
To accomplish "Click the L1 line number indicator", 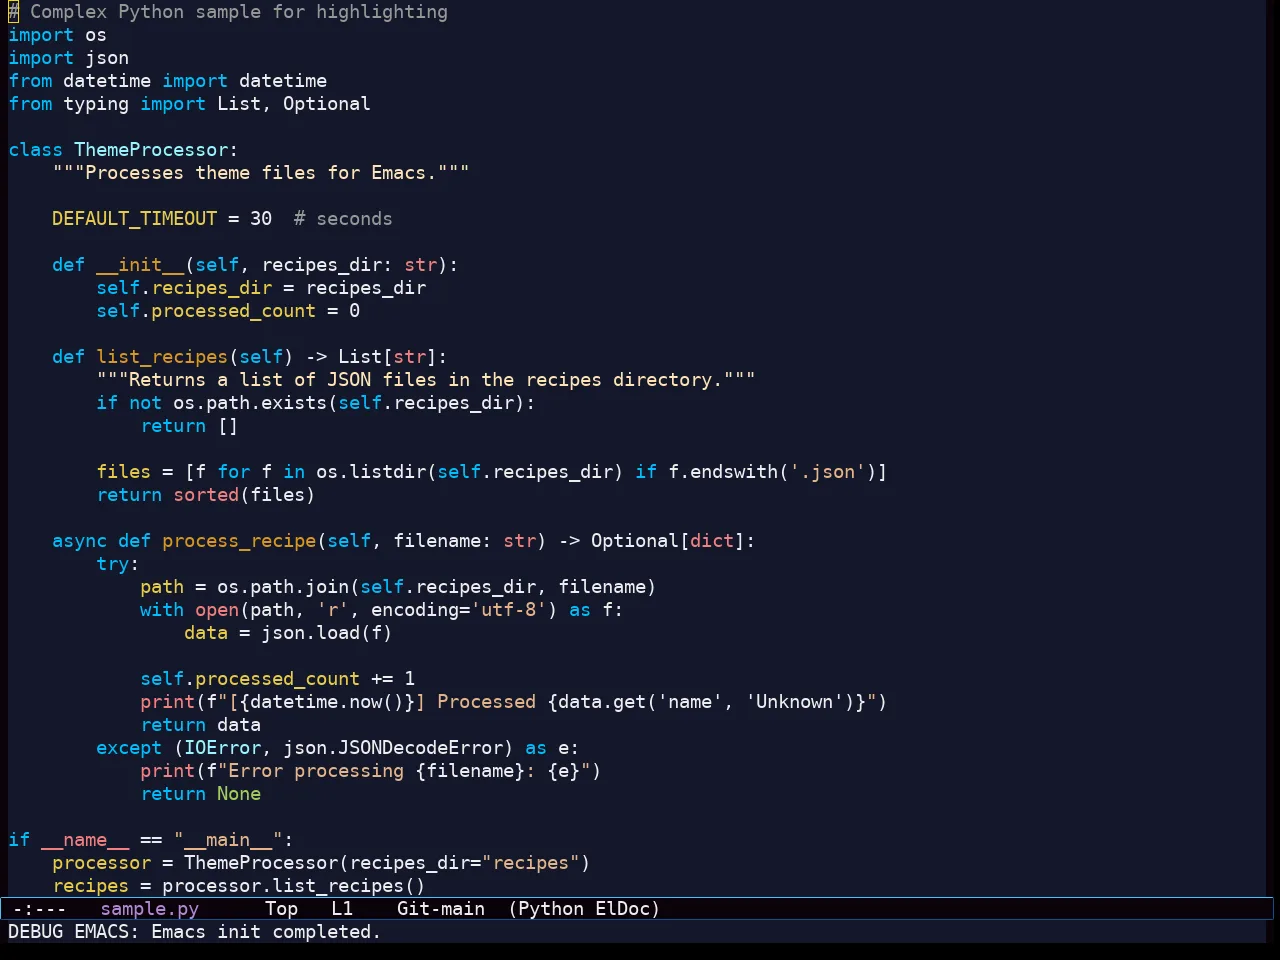I will tap(342, 909).
